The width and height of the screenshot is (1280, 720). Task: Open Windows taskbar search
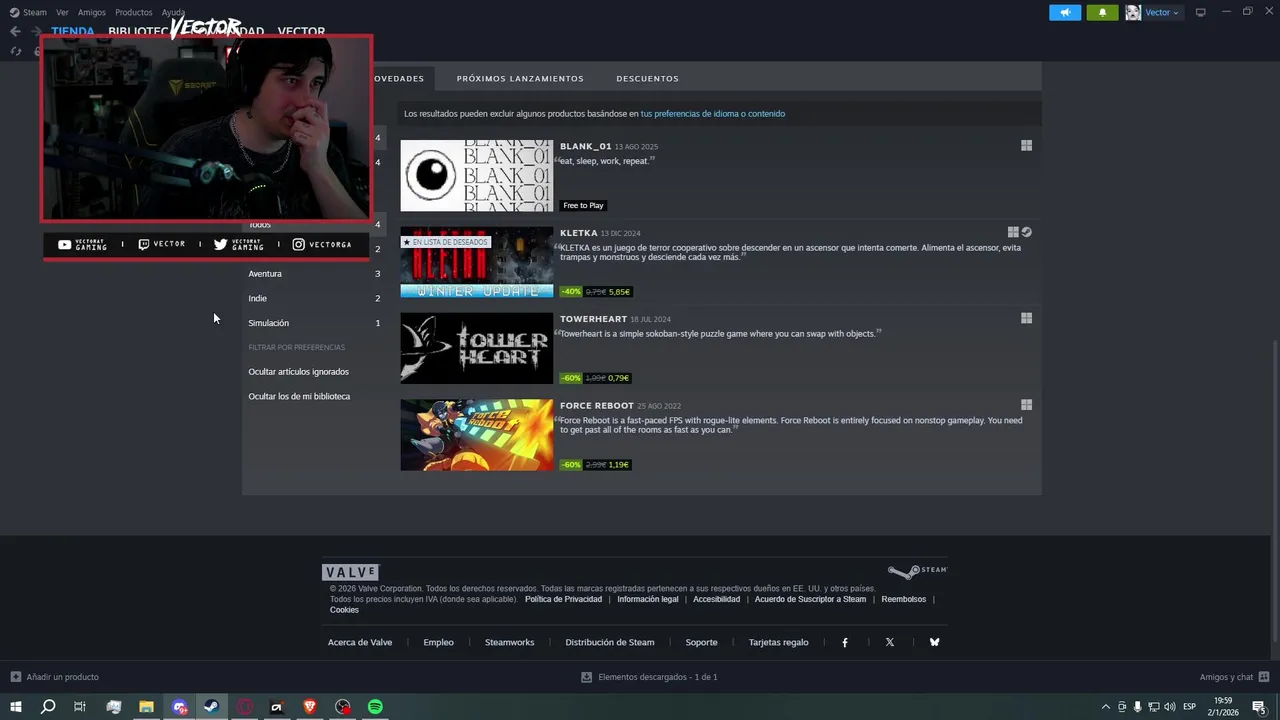pos(48,707)
